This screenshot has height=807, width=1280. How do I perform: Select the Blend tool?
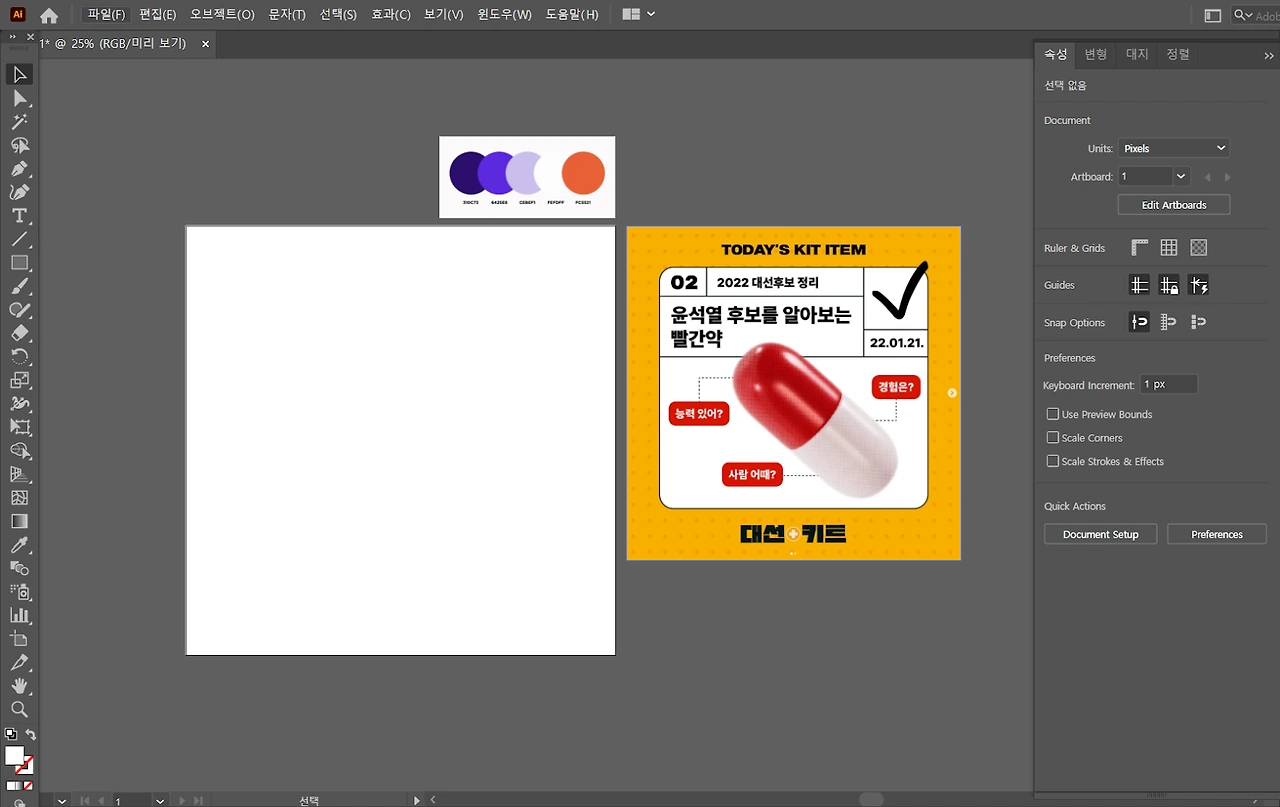19,568
